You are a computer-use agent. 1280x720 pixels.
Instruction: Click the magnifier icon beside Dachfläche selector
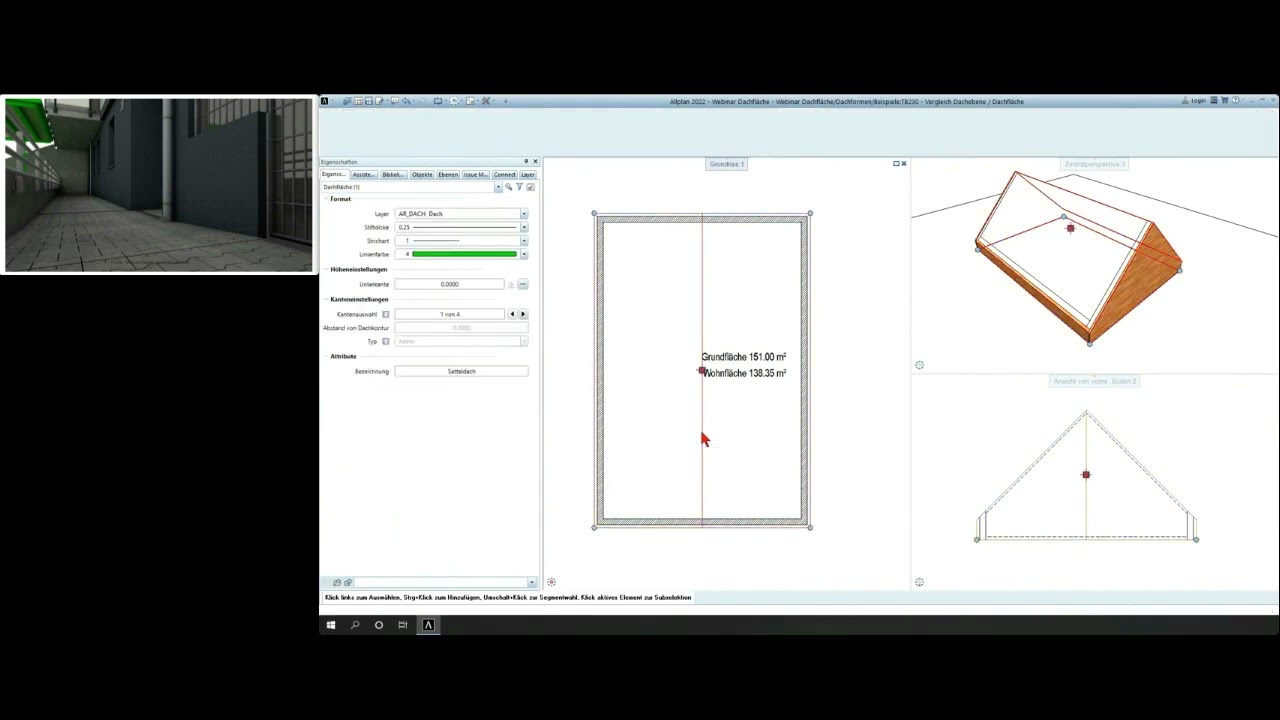(508, 187)
